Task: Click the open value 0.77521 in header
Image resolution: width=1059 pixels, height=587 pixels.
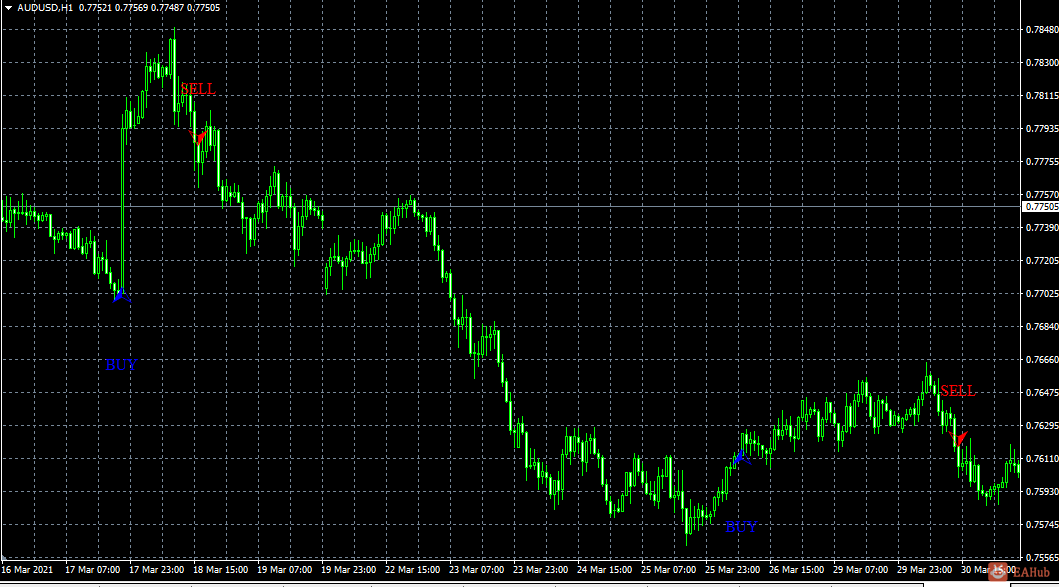Action: pyautogui.click(x=95, y=8)
